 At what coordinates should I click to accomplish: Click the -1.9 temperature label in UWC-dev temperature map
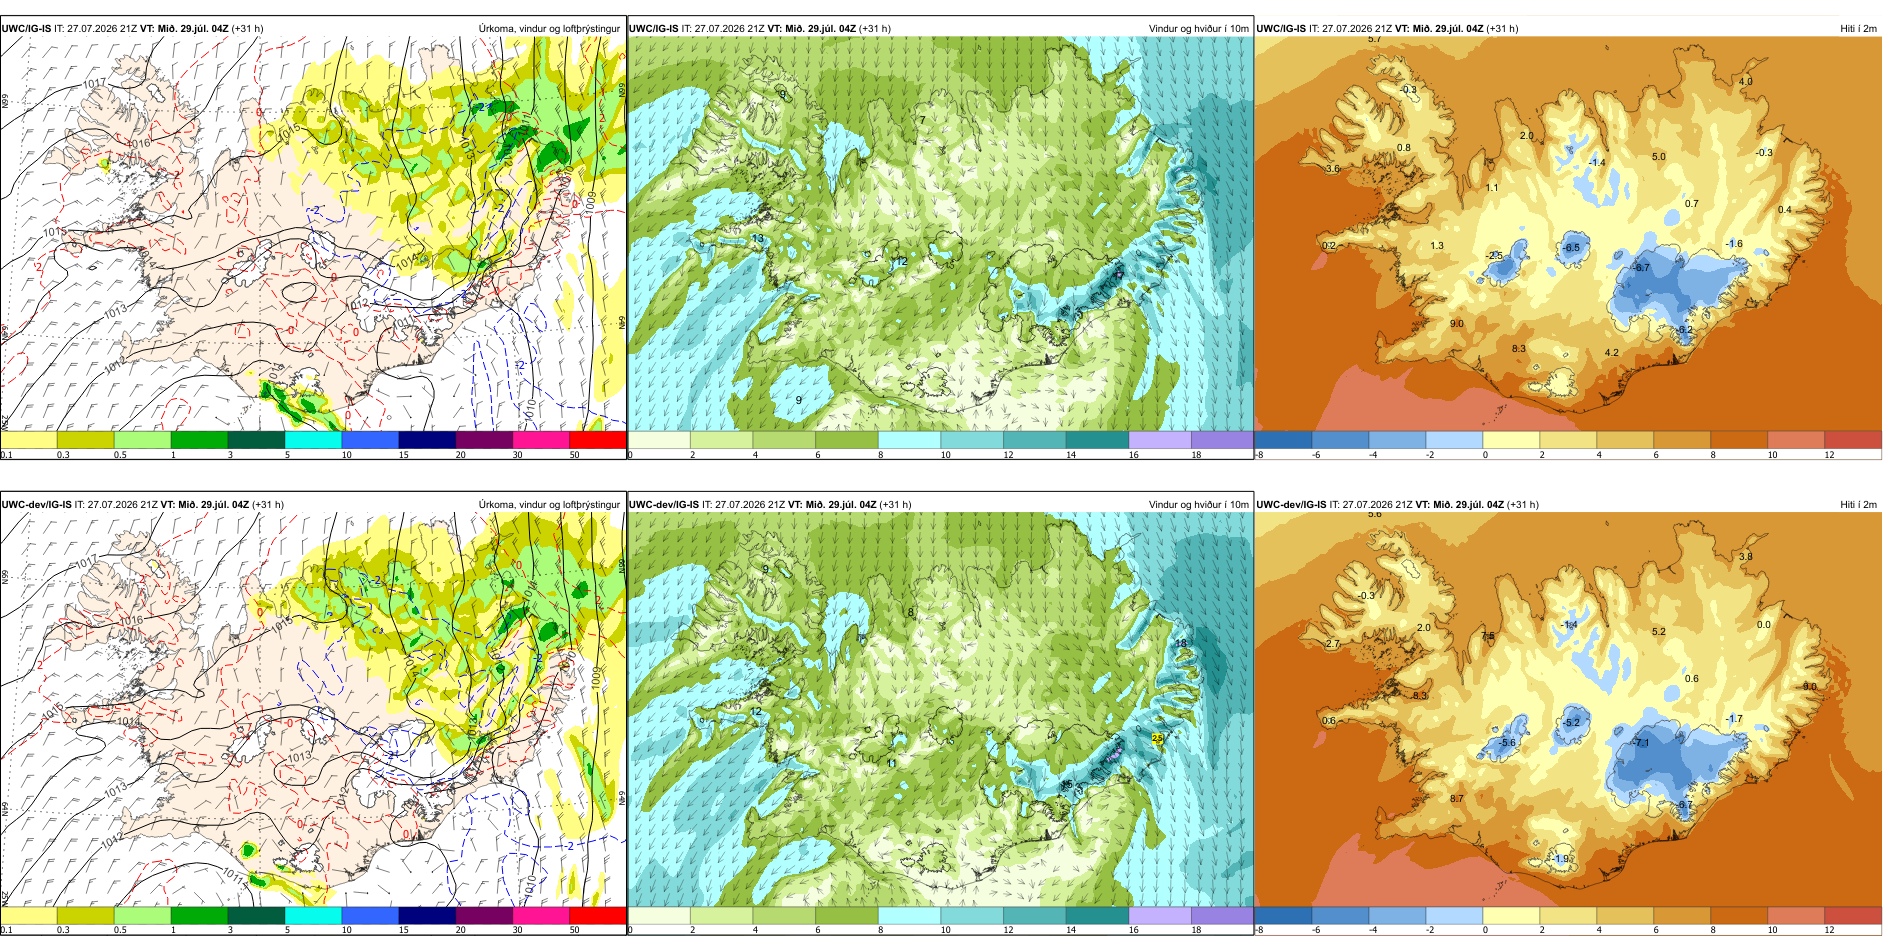pyautogui.click(x=1563, y=858)
